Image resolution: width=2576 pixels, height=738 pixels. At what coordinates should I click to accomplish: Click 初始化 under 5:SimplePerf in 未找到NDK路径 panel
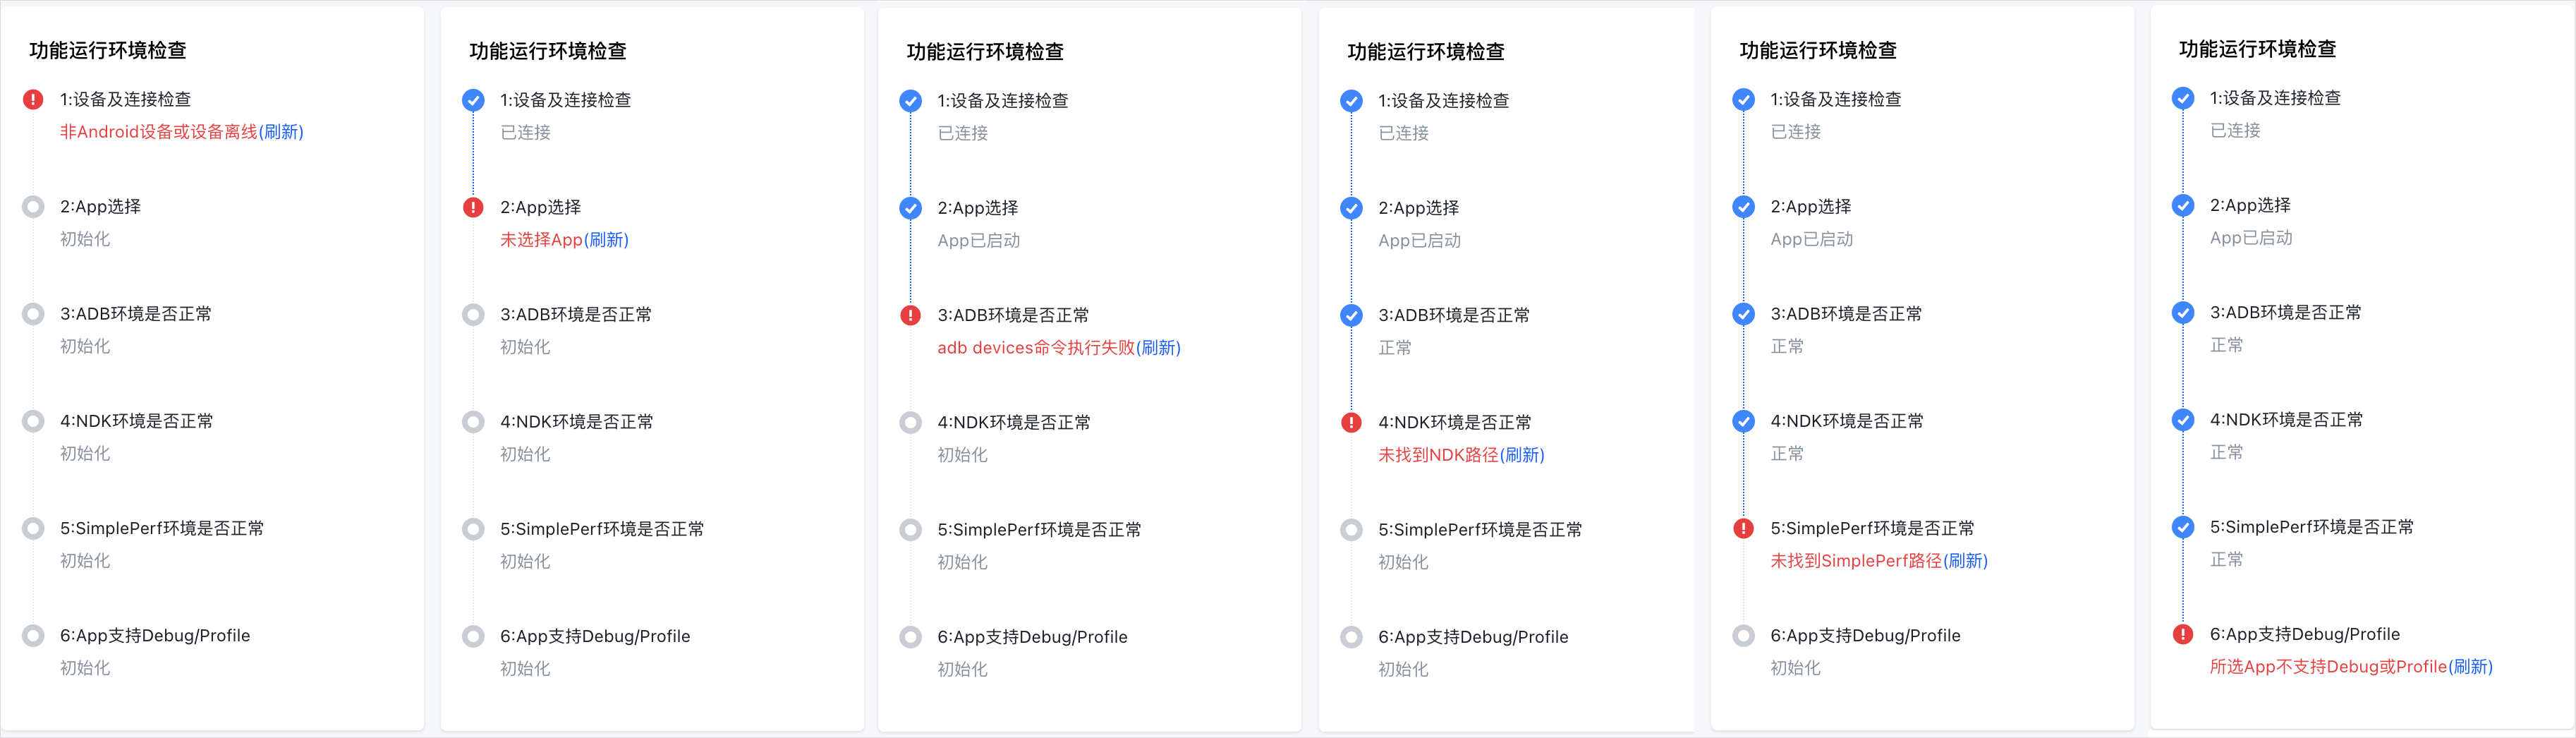coord(1403,562)
